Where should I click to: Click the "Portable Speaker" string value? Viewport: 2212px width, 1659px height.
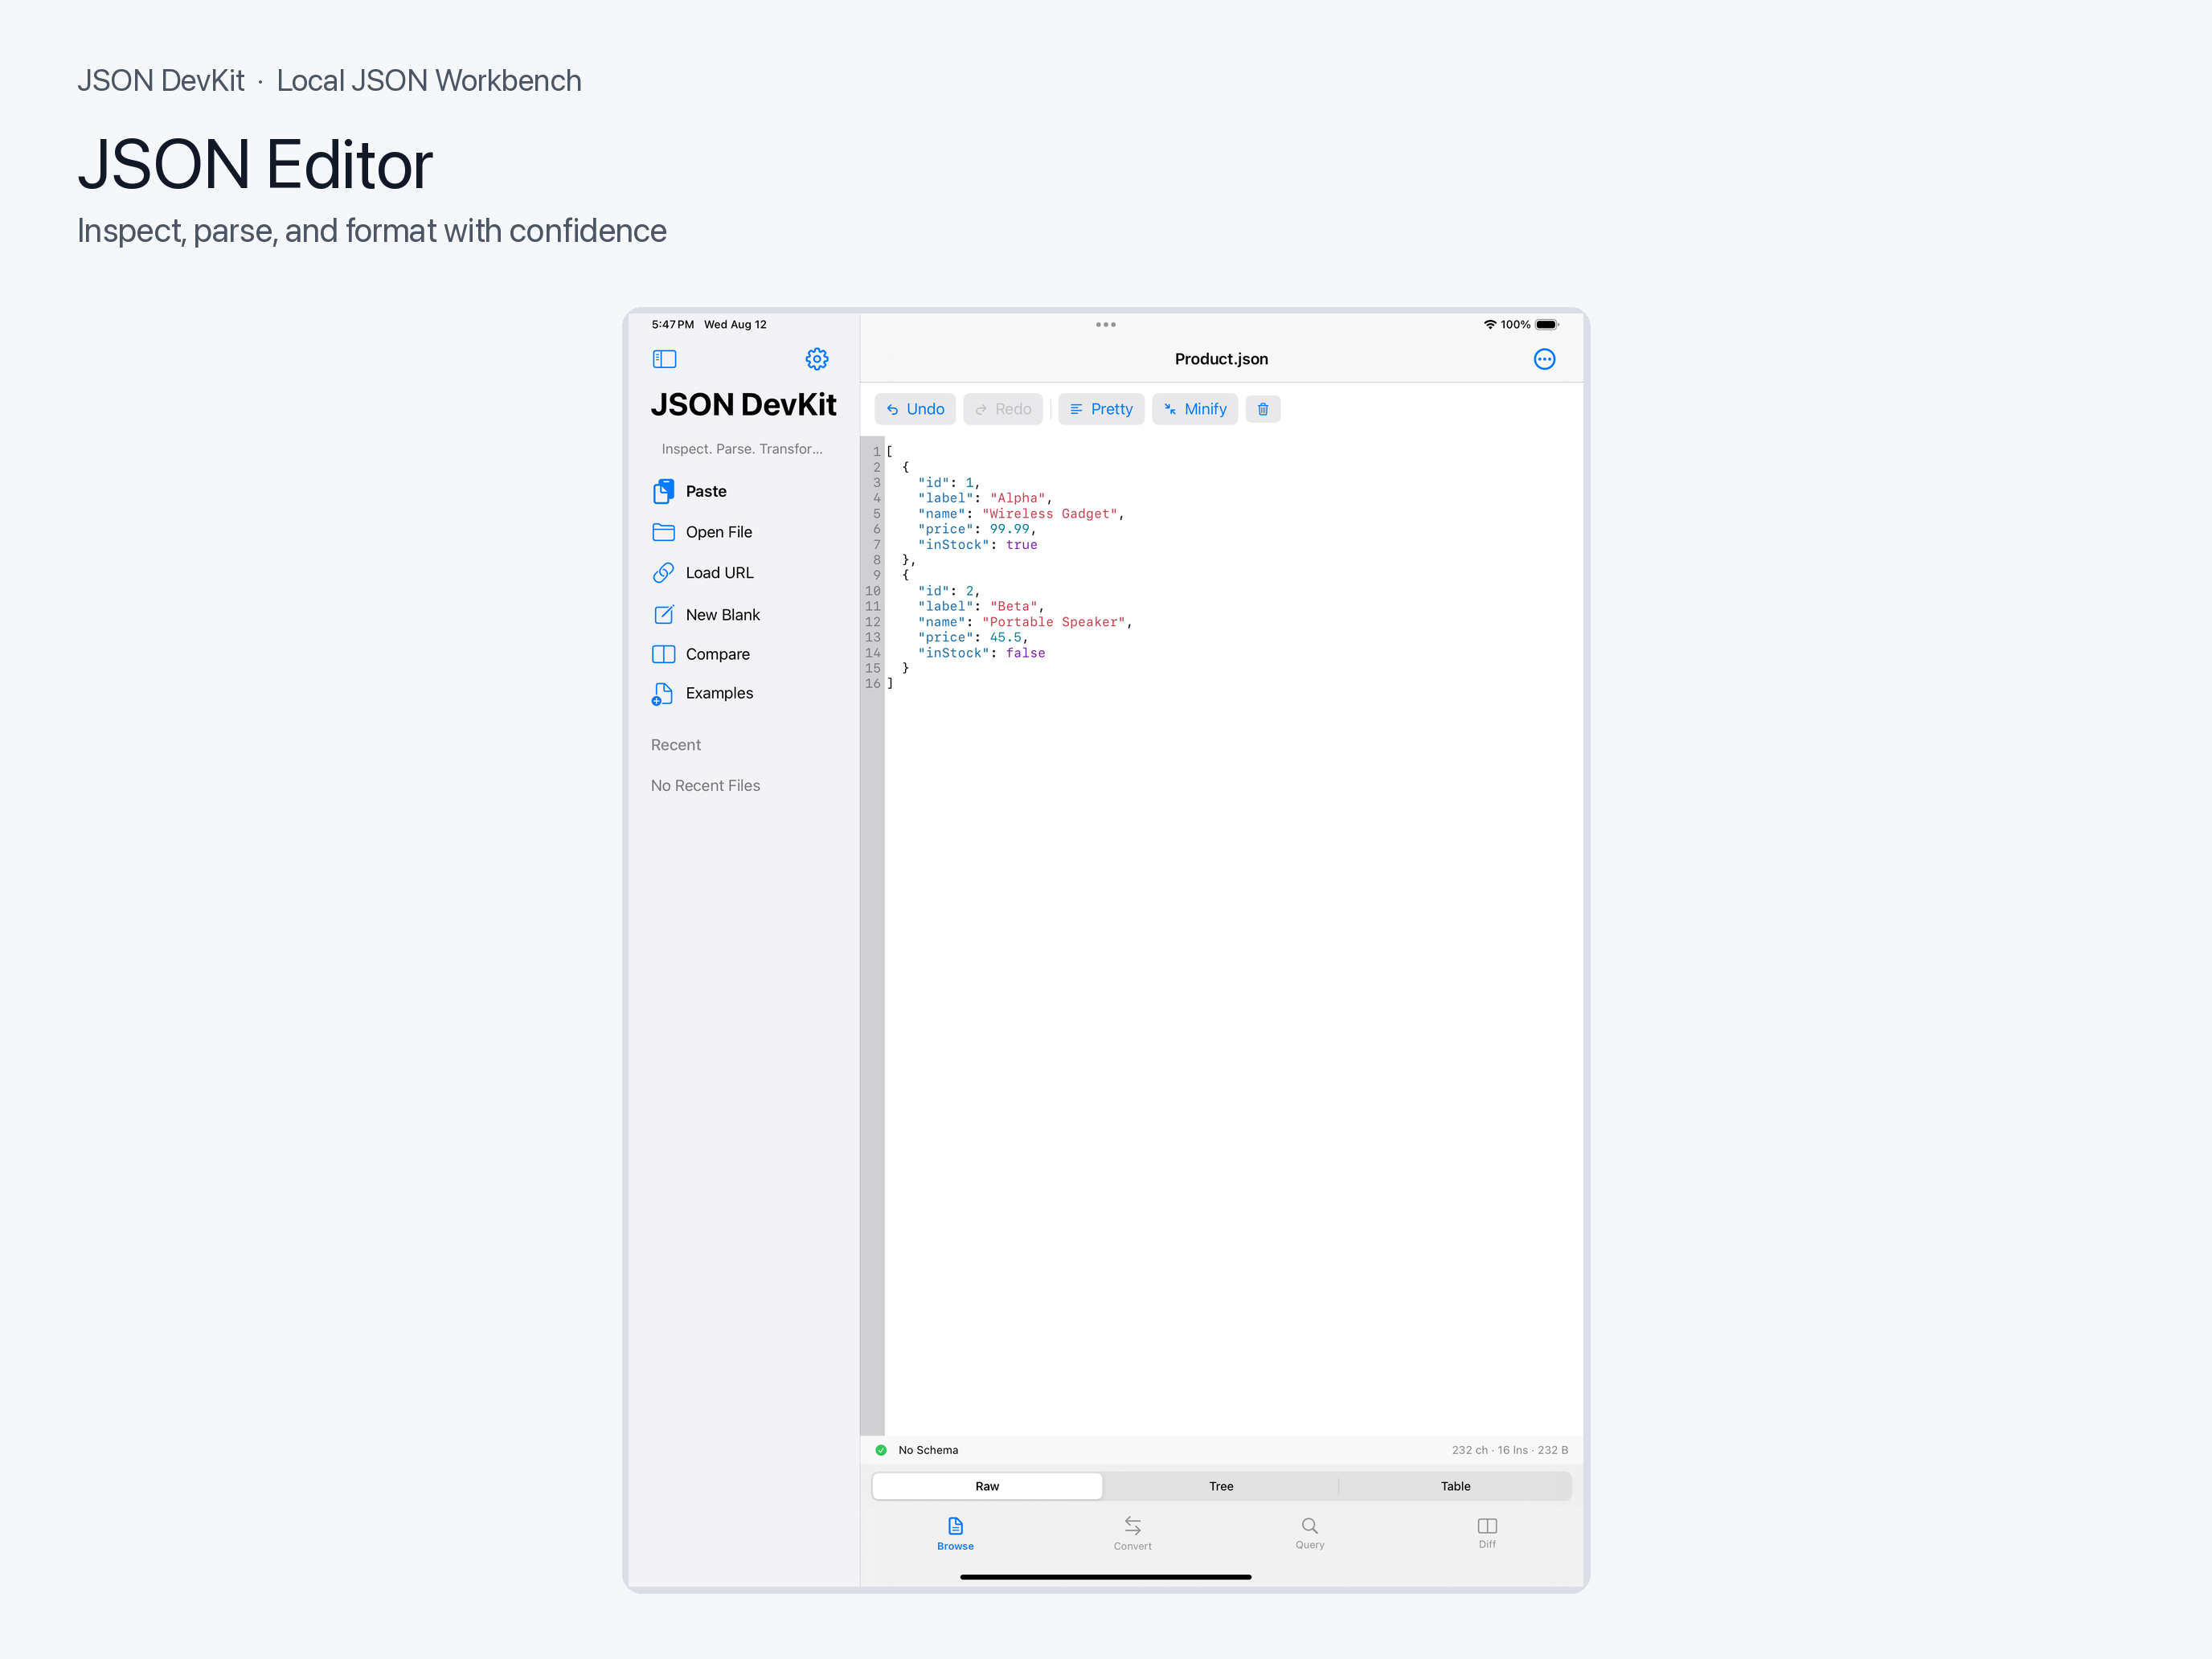click(1053, 622)
